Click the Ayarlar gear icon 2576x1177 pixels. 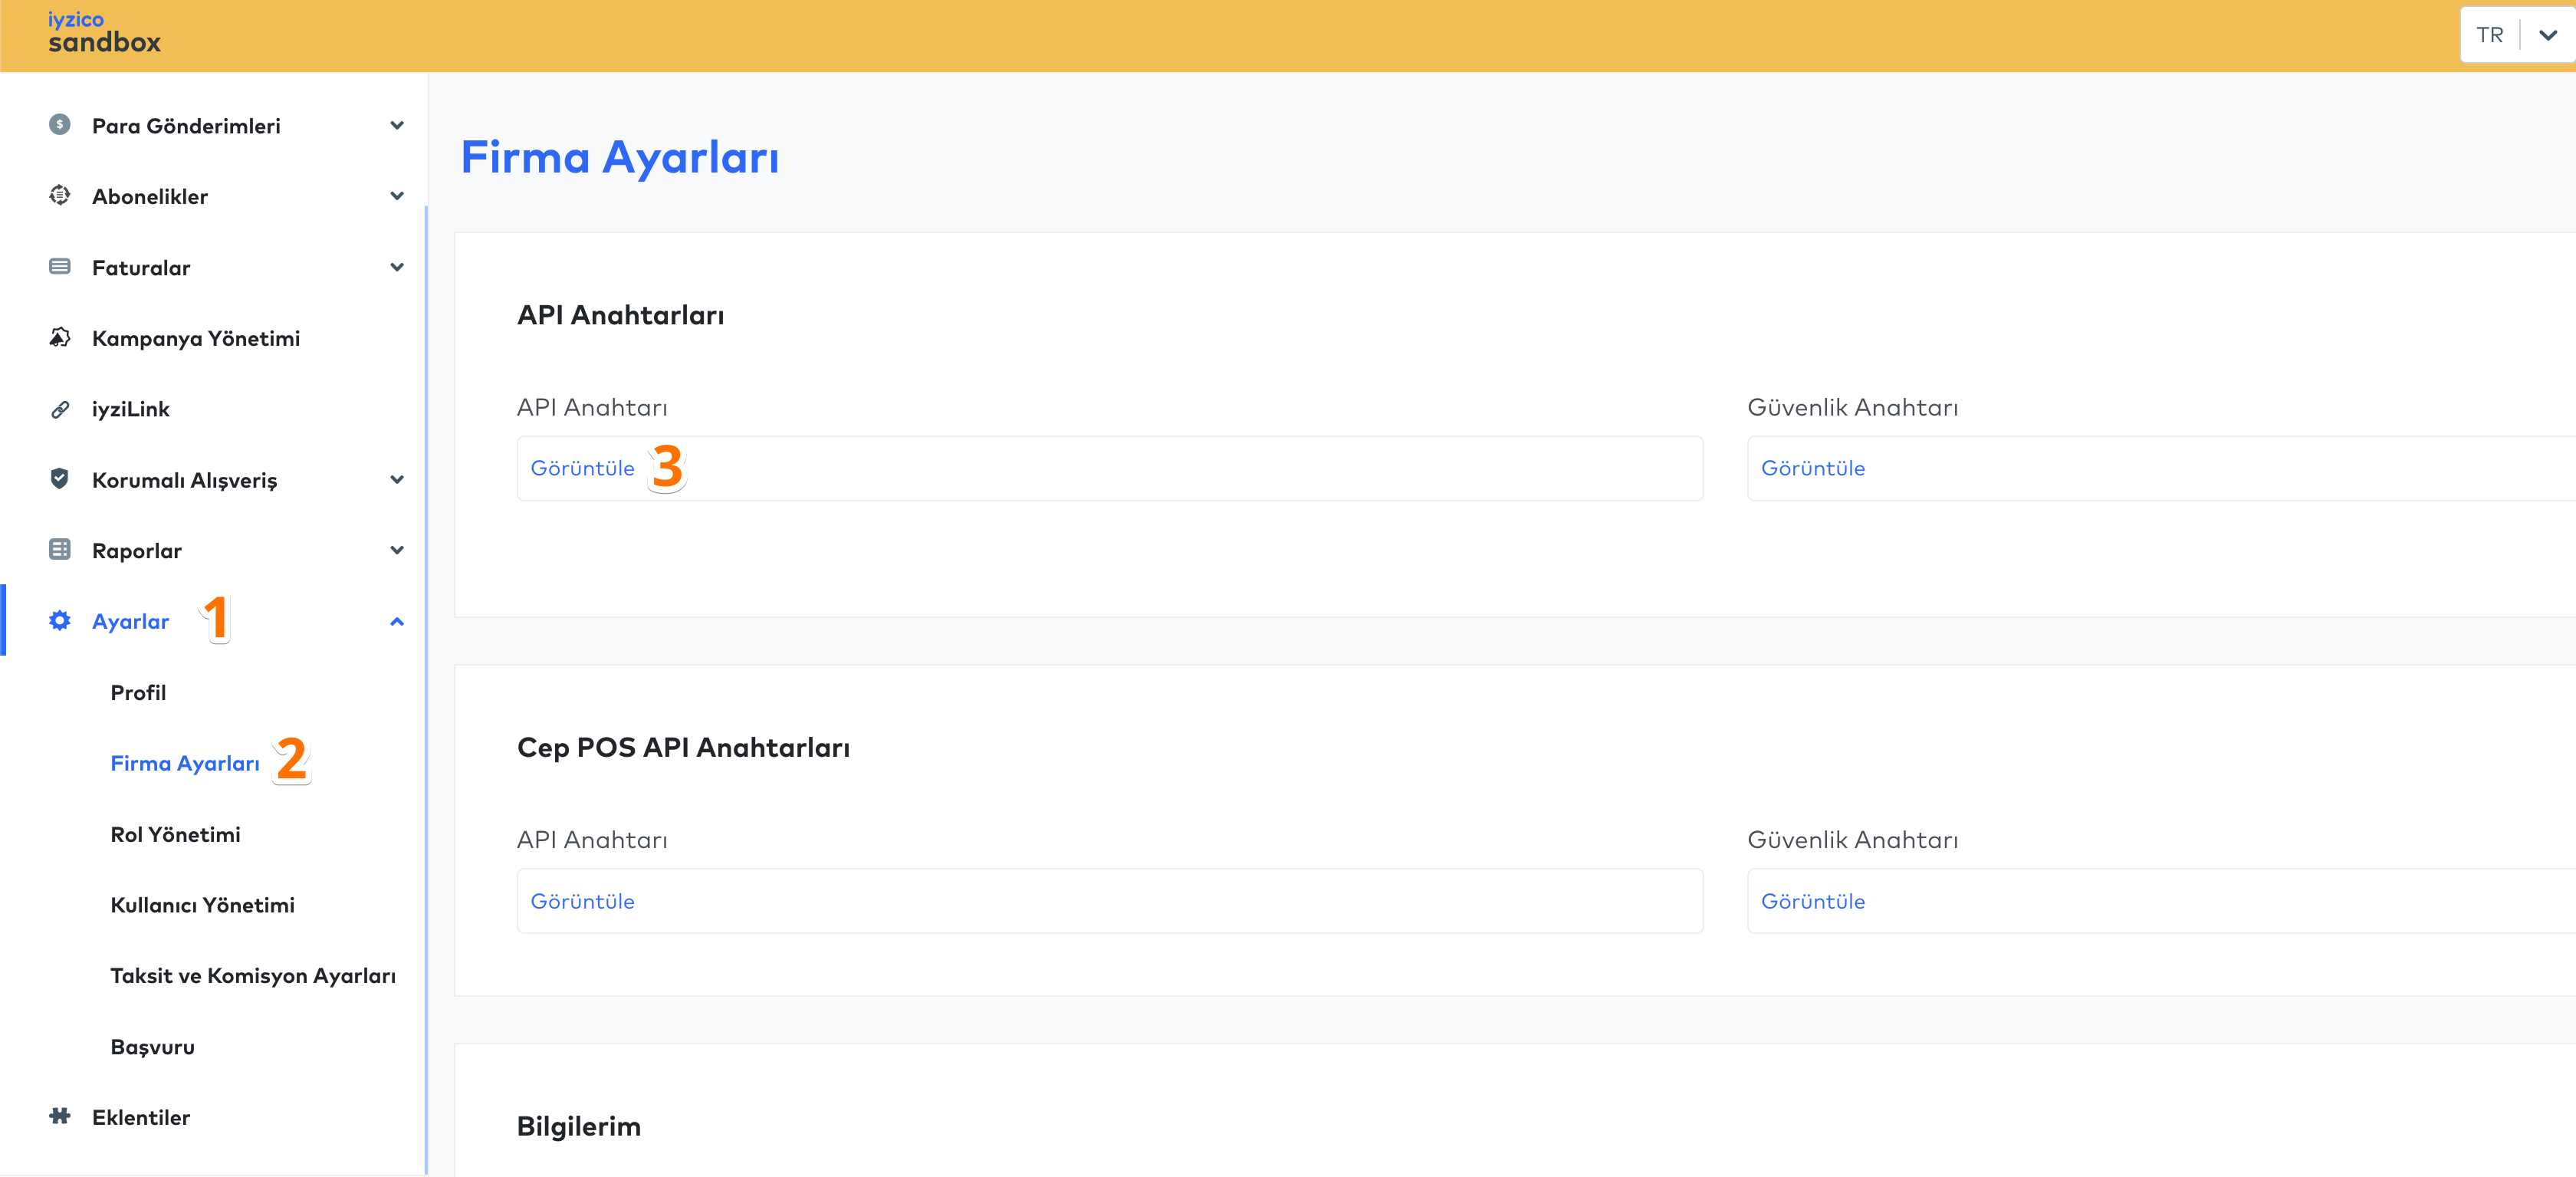click(x=60, y=621)
